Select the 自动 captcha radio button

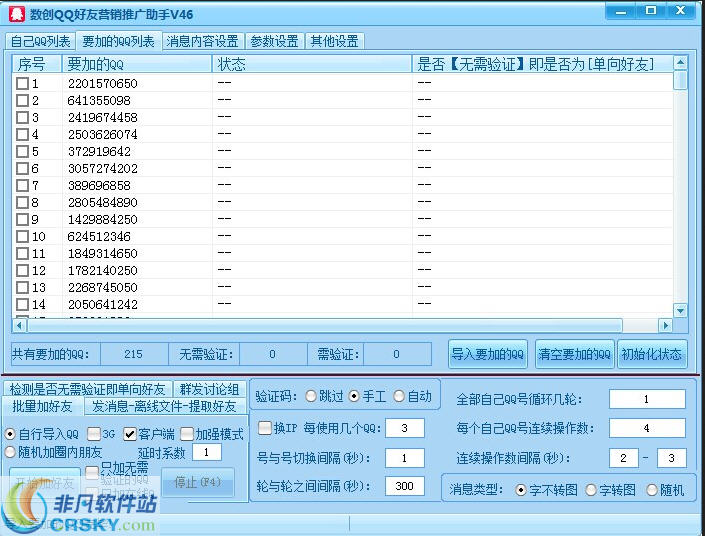(x=399, y=396)
